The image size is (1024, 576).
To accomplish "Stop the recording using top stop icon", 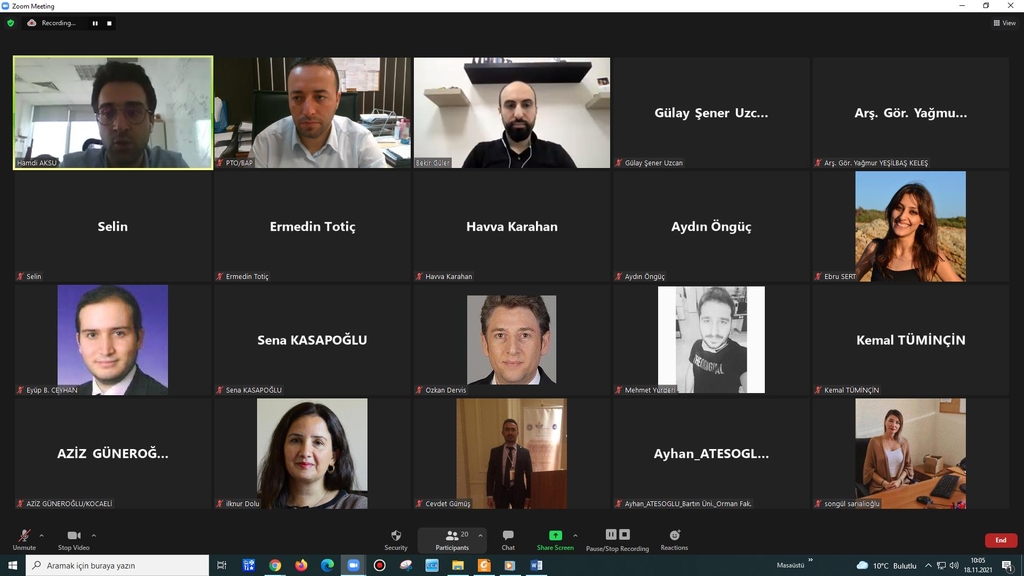I will (x=109, y=23).
